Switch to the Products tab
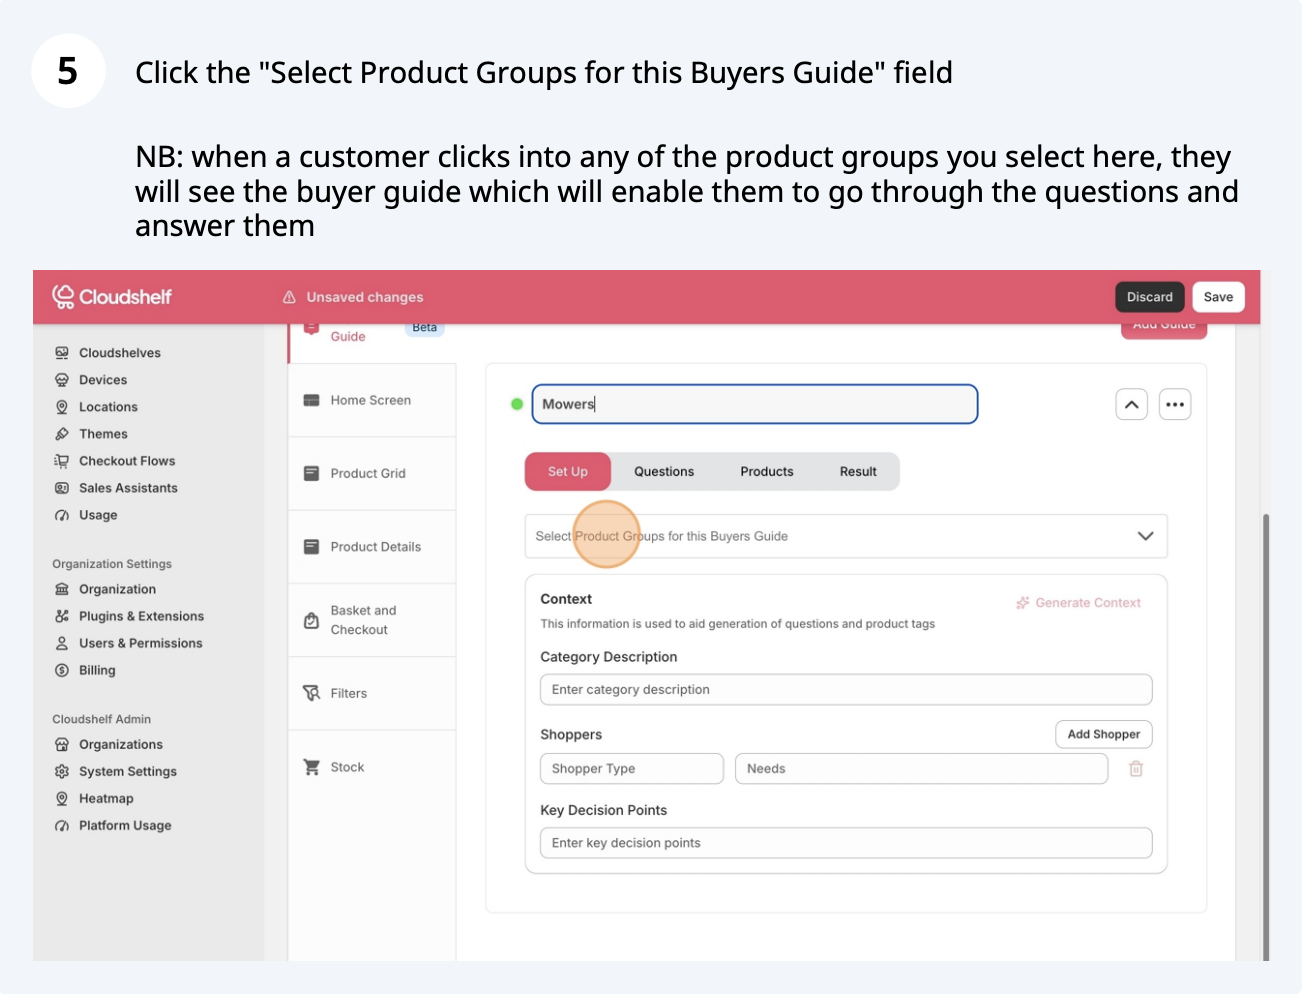The height and width of the screenshot is (994, 1302). click(x=767, y=472)
